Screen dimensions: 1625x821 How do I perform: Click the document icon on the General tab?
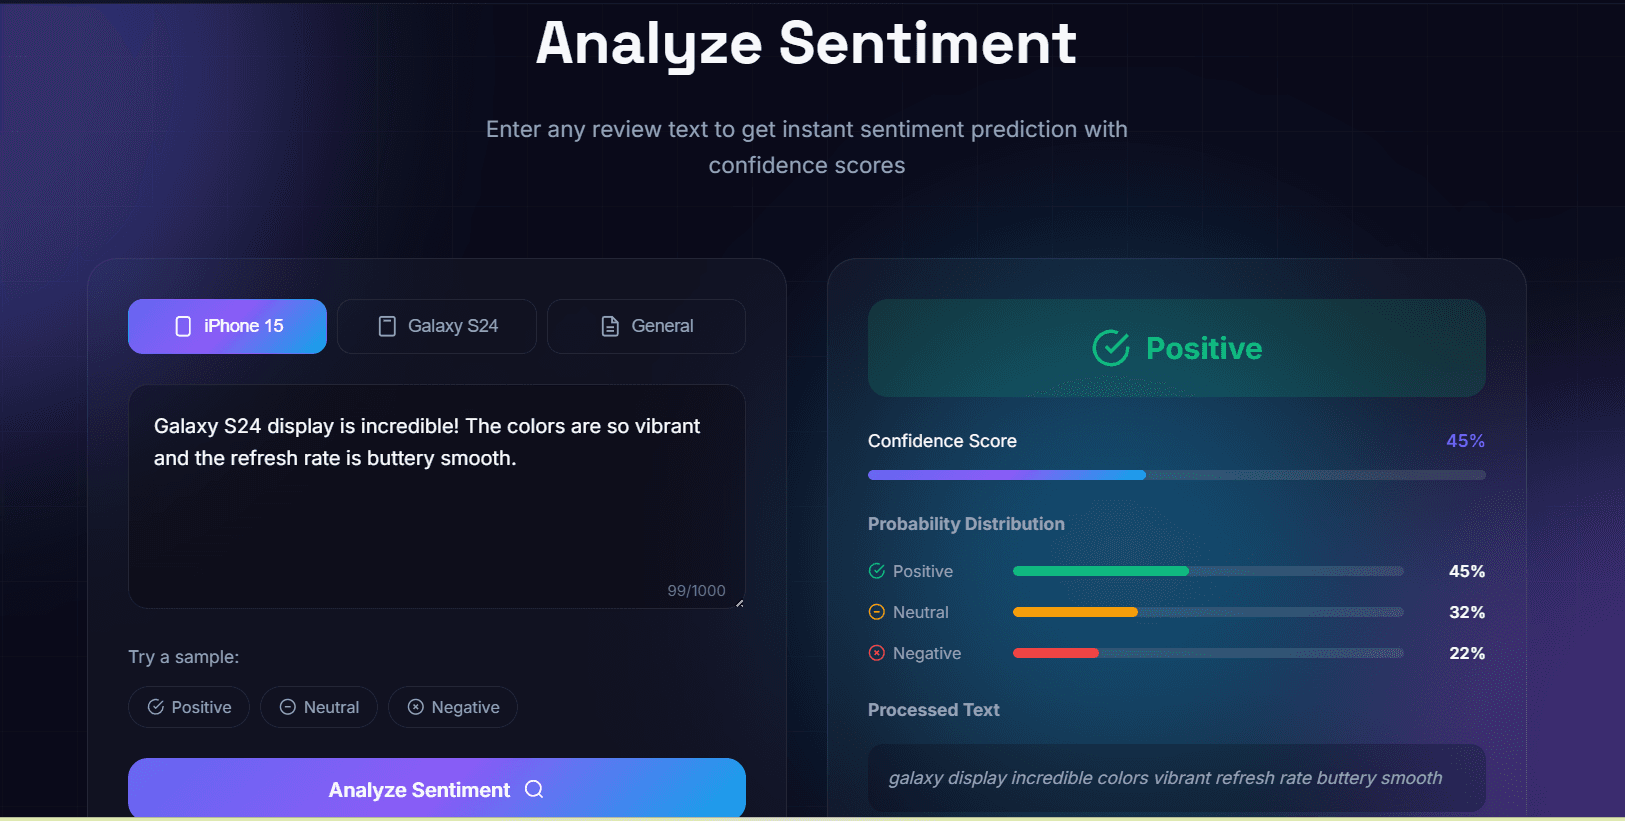609,325
